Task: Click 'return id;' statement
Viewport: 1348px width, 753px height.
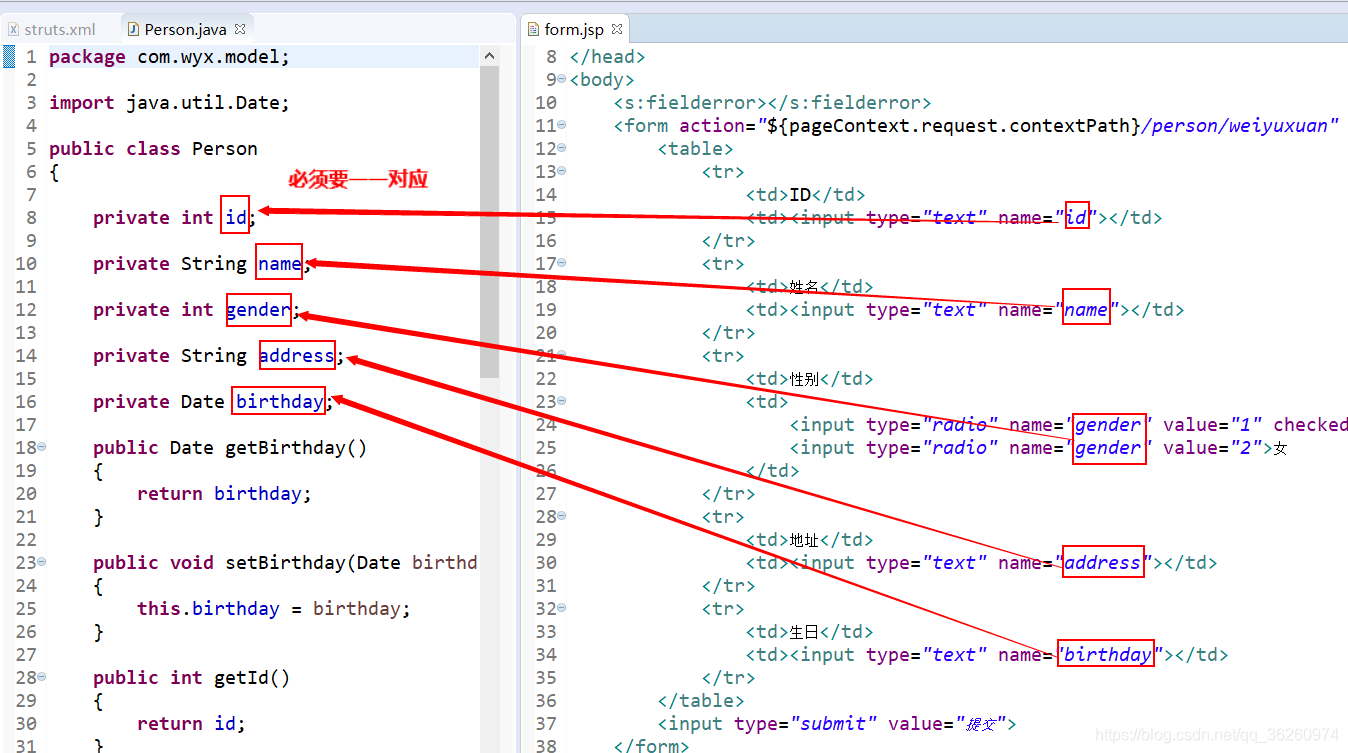Action: coord(191,724)
